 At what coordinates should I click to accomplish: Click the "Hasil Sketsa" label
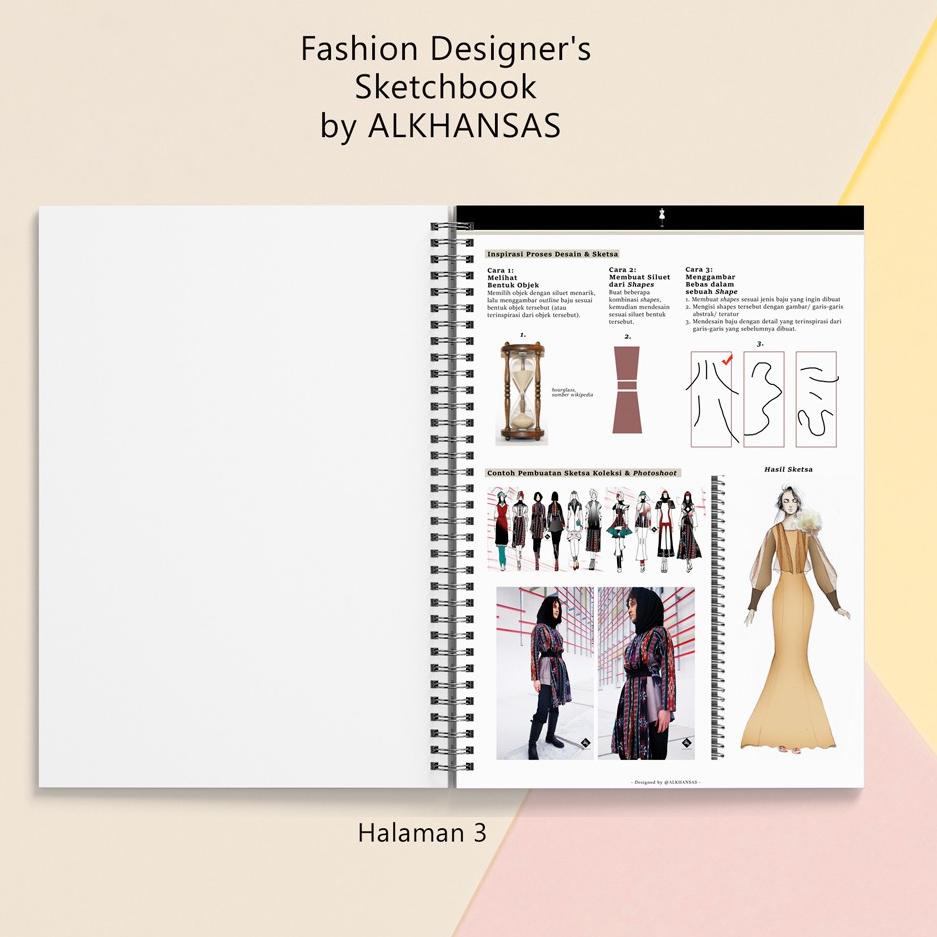tap(788, 469)
